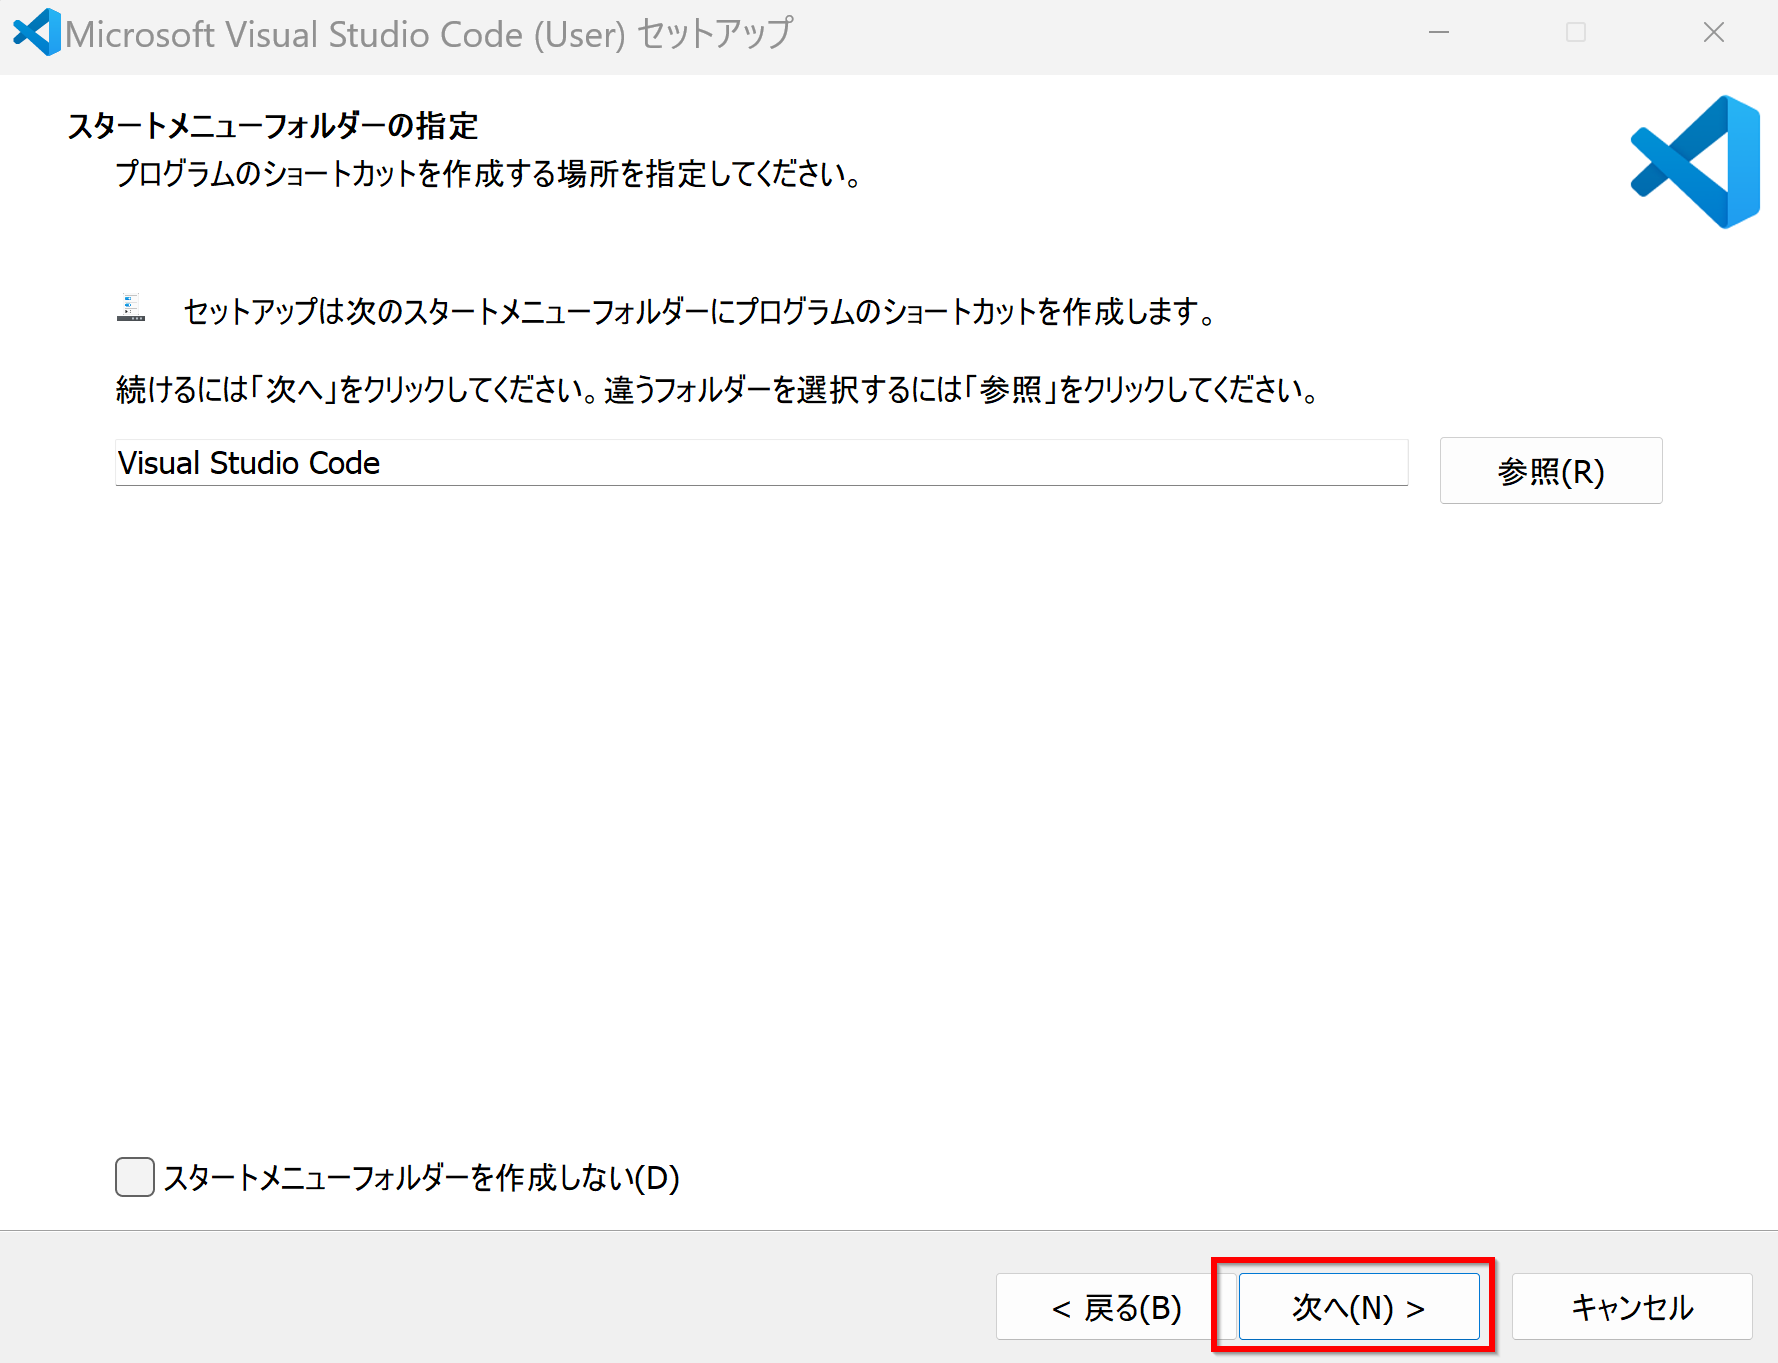Click the line starting with 続けるには「次へ」
The height and width of the screenshot is (1363, 1778).
[718, 389]
